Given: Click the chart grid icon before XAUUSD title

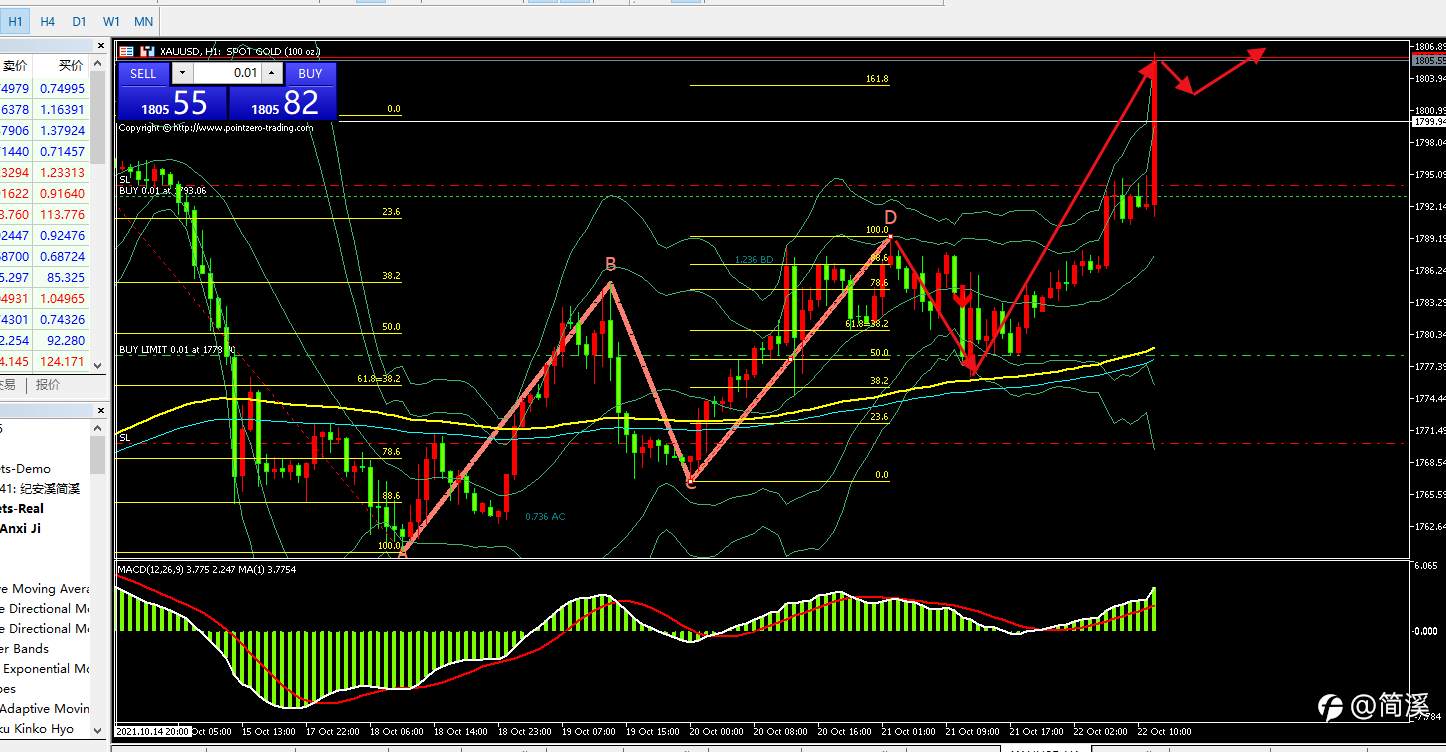Looking at the screenshot, I should pos(127,51).
